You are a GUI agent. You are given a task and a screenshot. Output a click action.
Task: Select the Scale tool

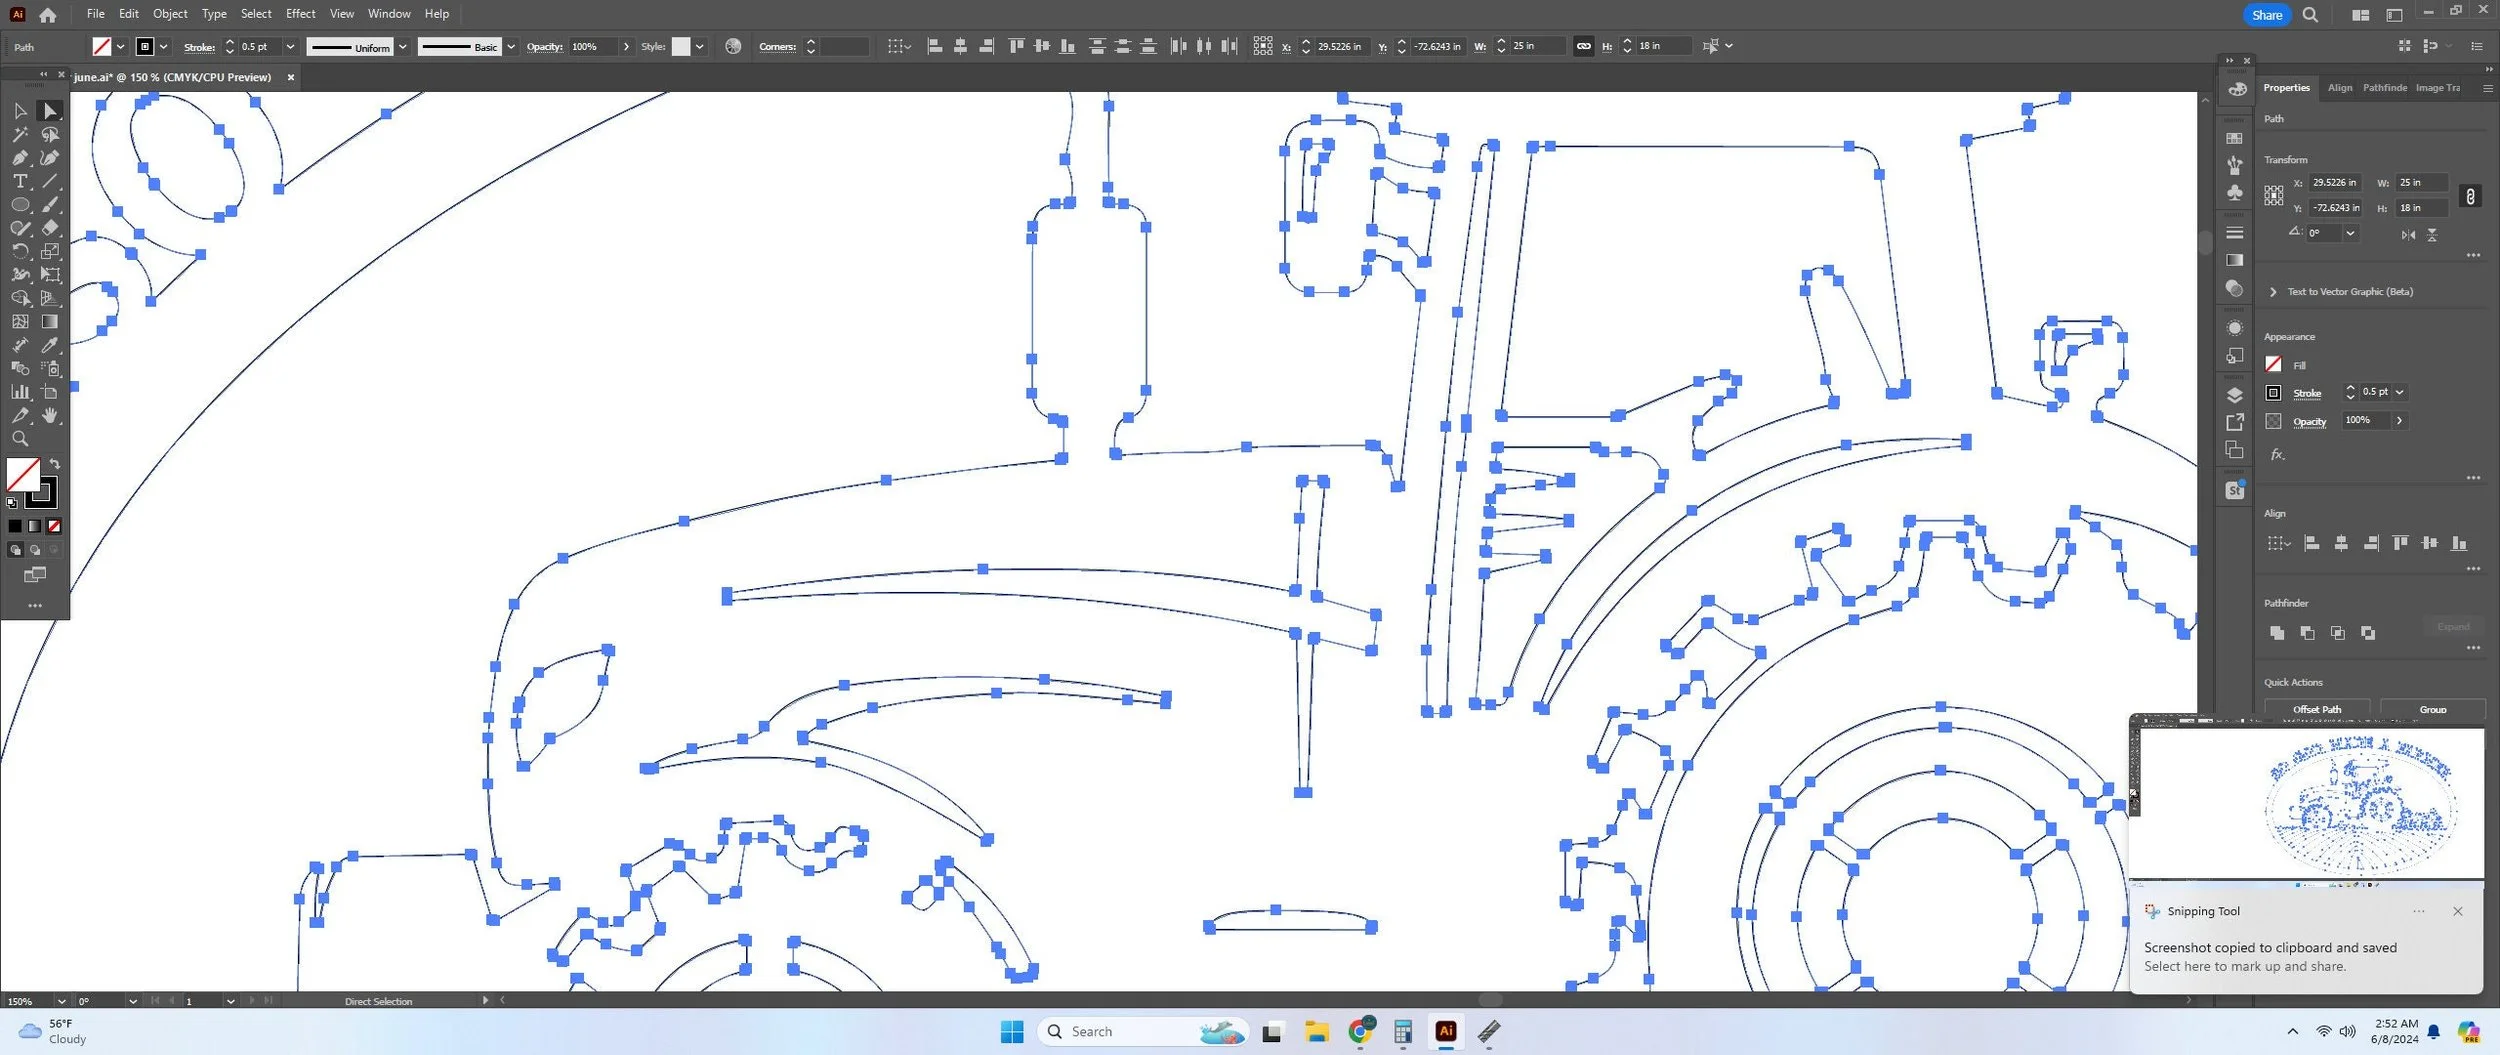tap(50, 252)
